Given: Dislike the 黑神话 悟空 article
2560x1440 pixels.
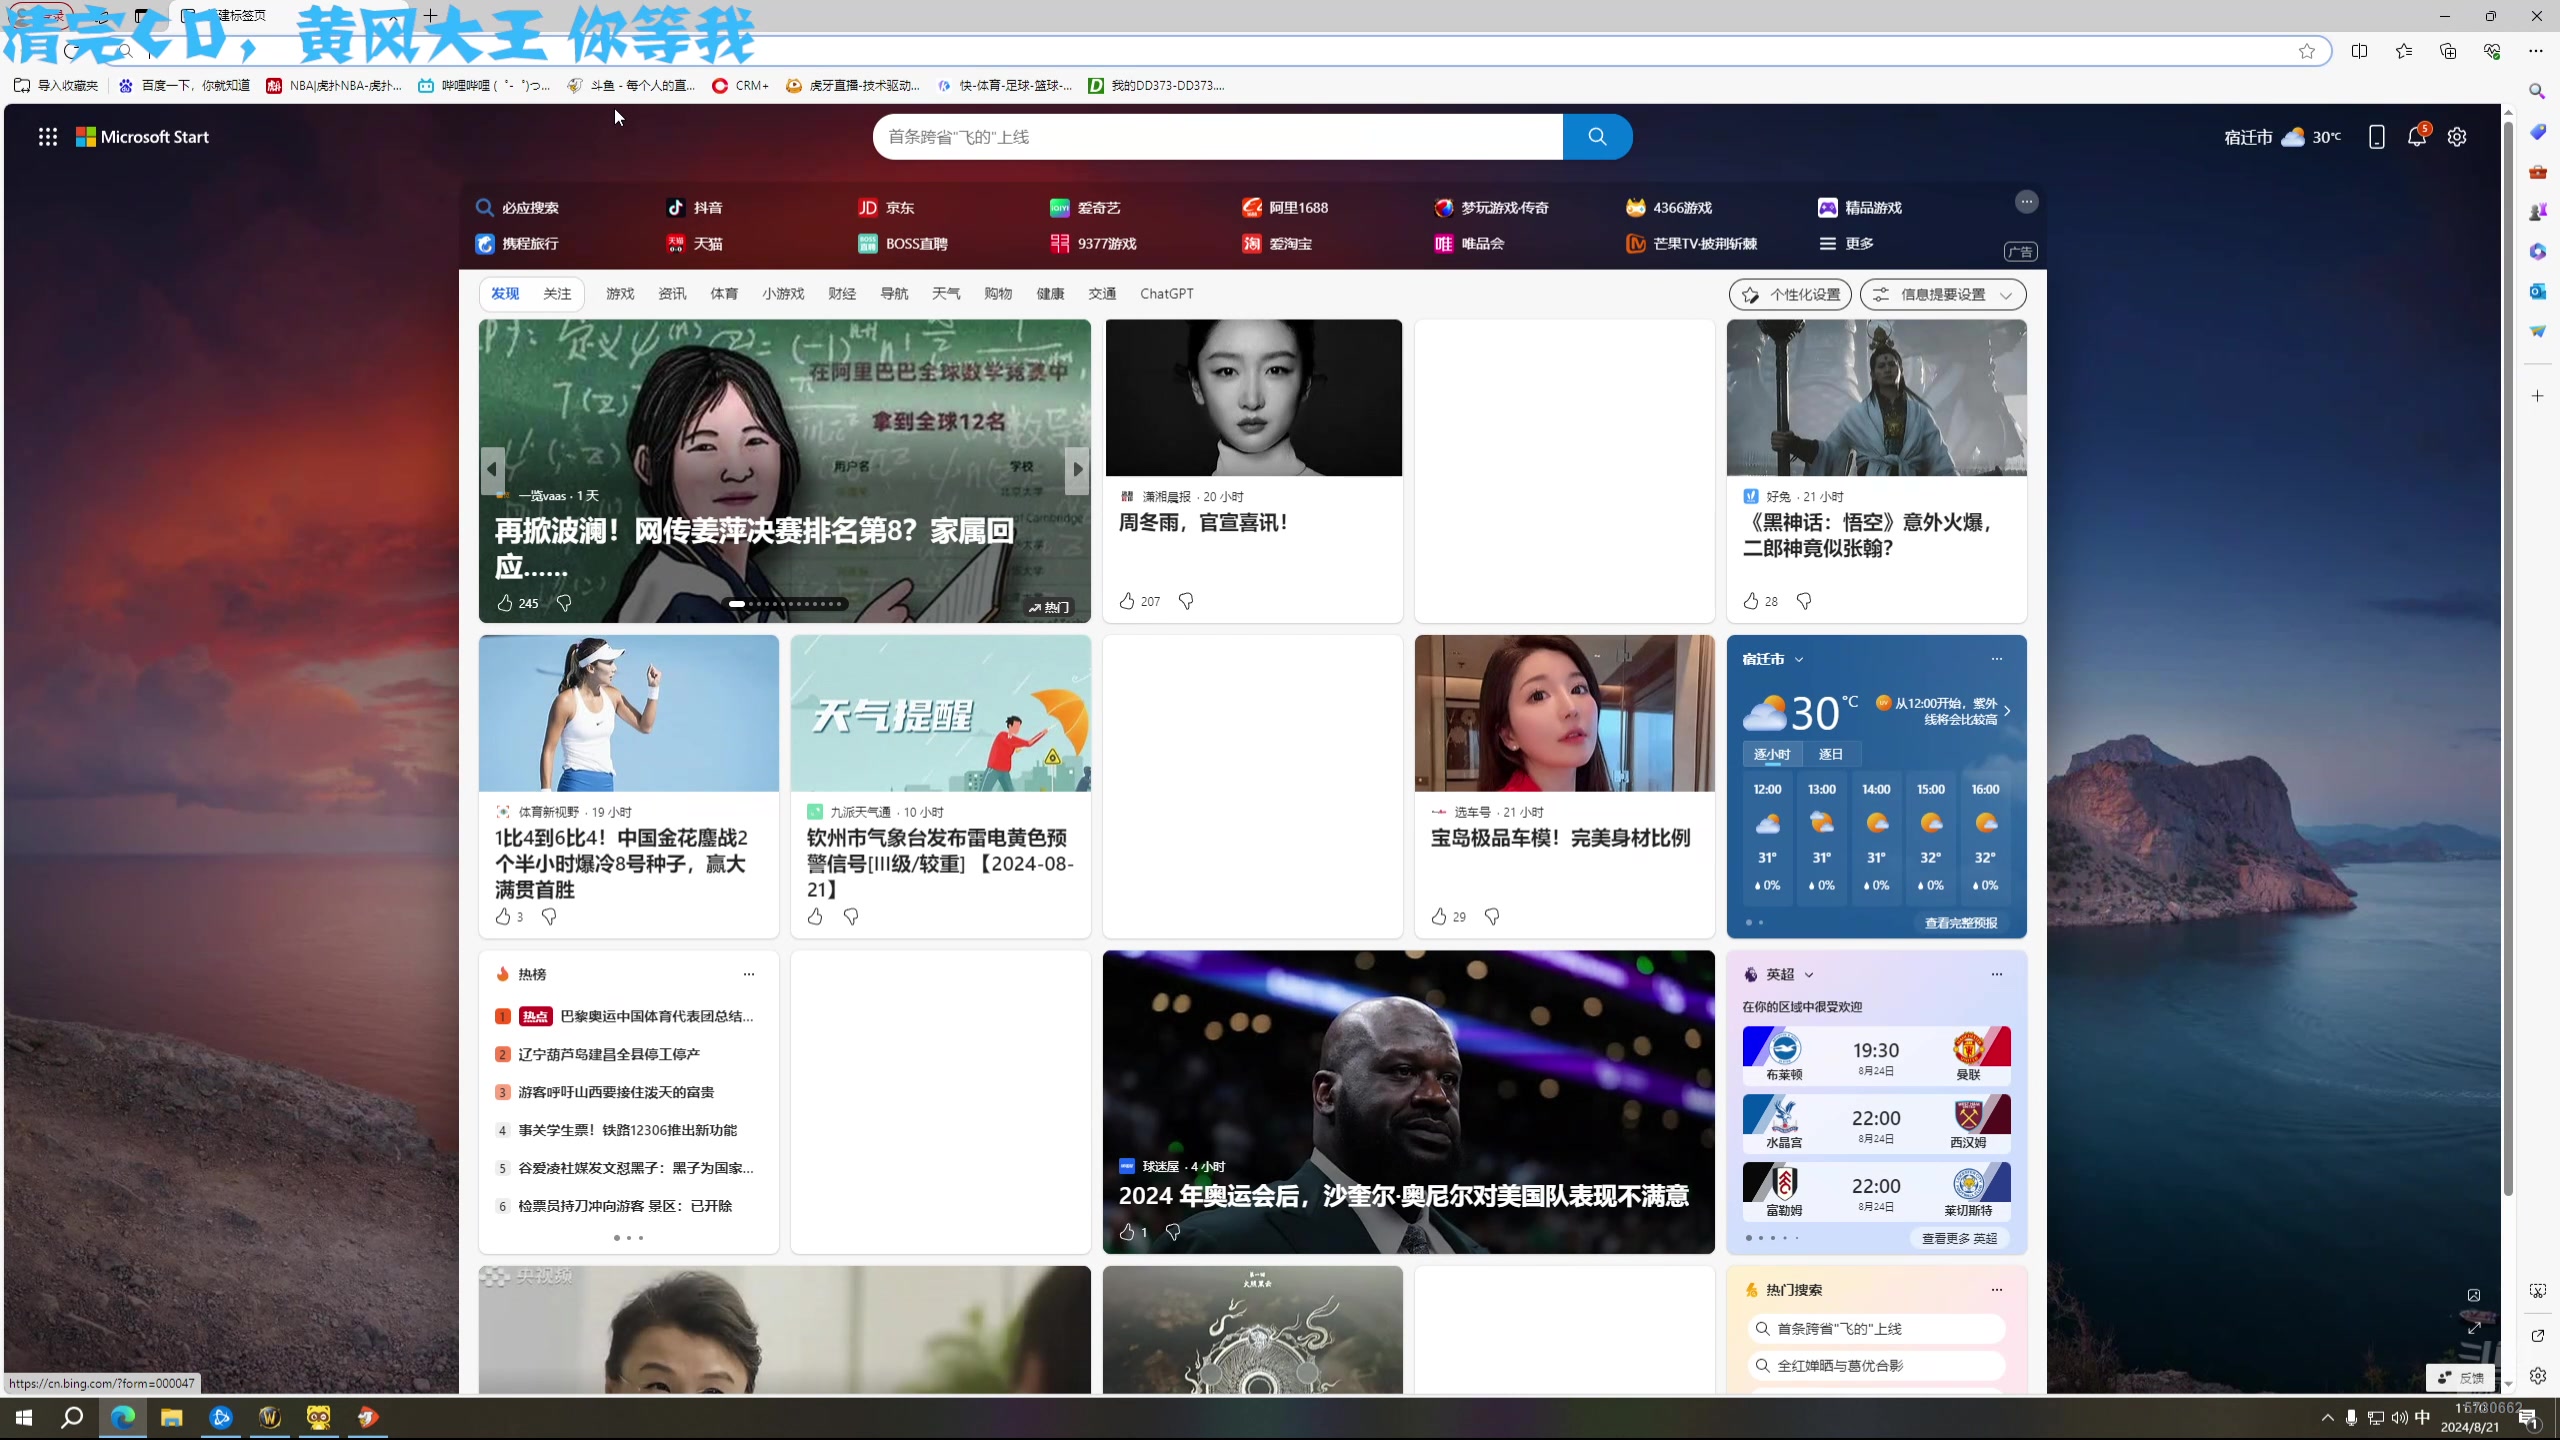Looking at the screenshot, I should (1804, 601).
